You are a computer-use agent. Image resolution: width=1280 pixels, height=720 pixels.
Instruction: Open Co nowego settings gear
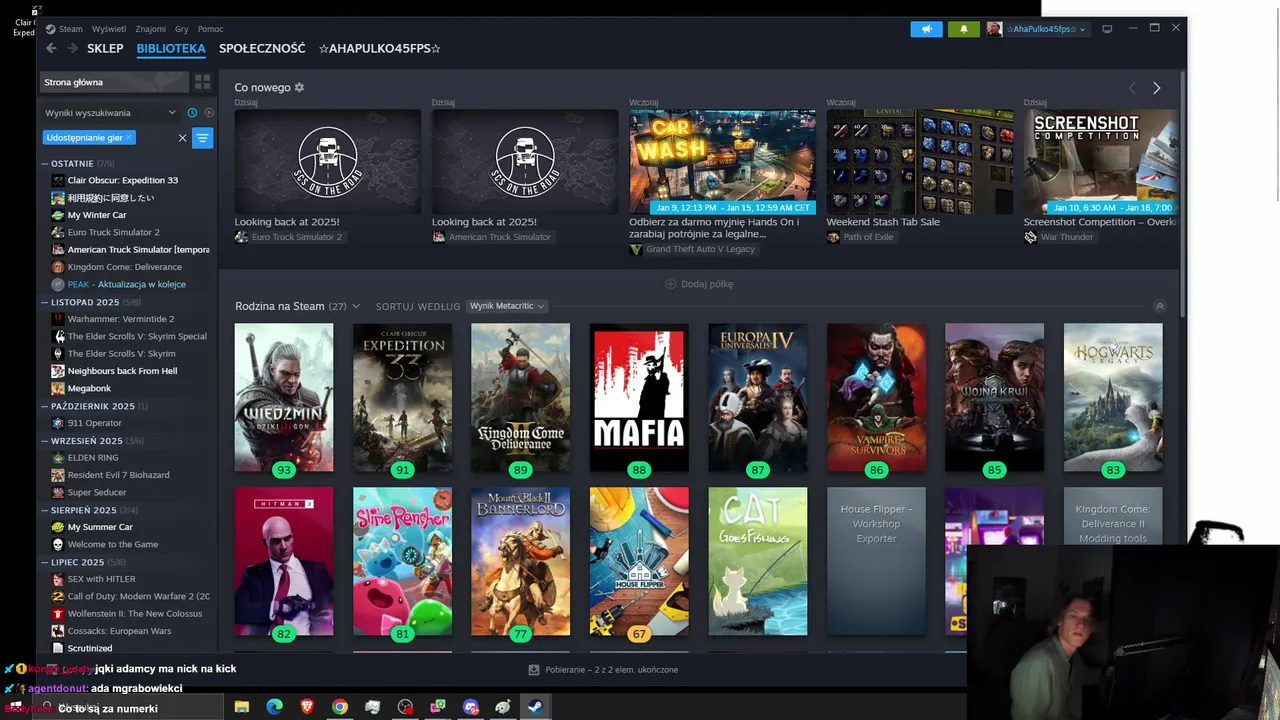pos(299,88)
